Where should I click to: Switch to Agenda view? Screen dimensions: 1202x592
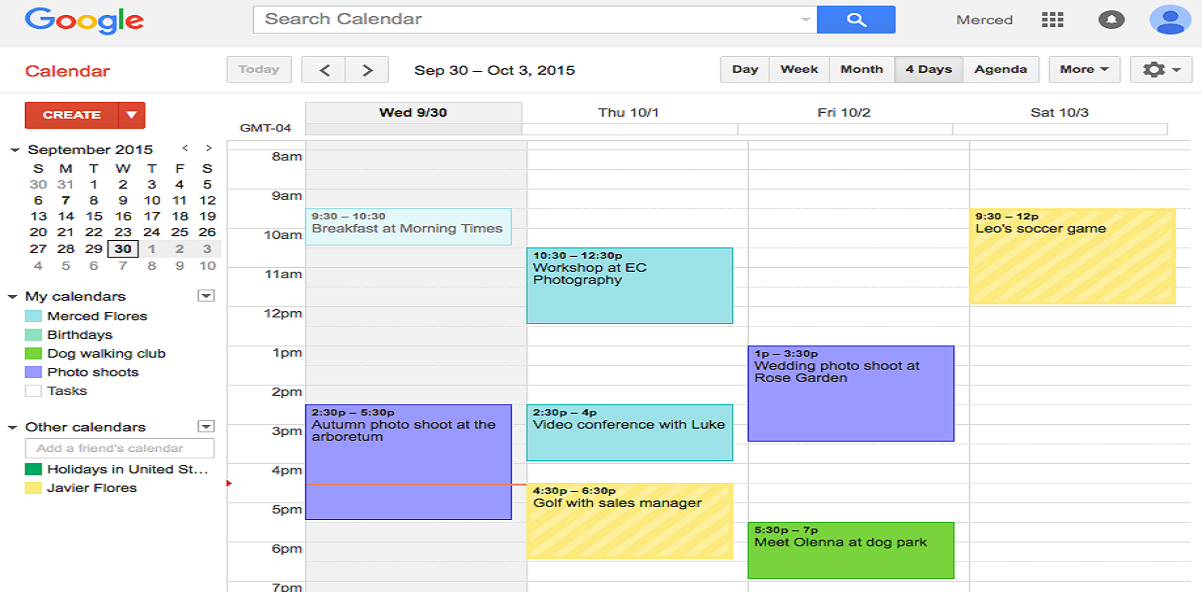coord(1000,69)
